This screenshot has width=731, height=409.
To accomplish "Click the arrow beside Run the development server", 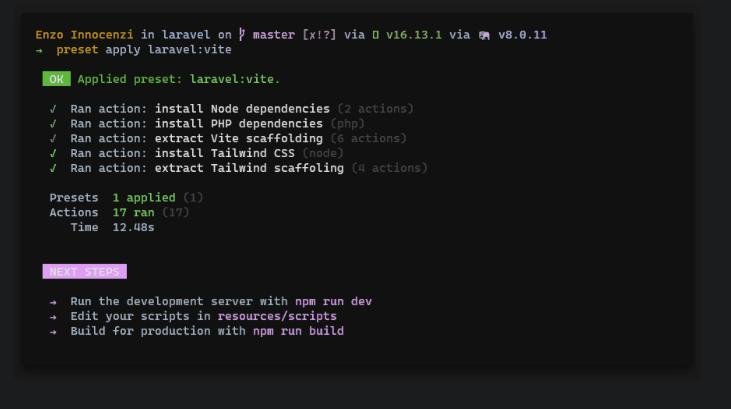I will [x=53, y=302].
